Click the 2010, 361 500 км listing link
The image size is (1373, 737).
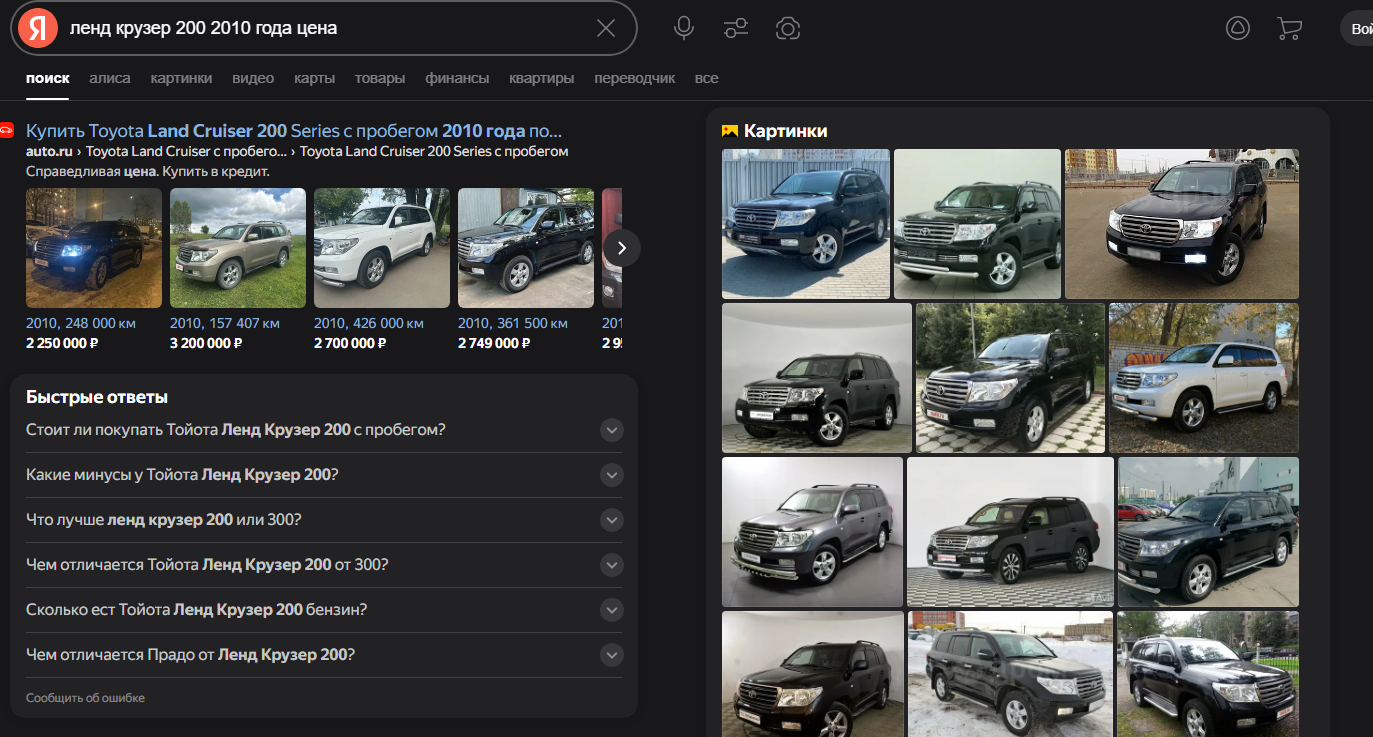coord(513,324)
